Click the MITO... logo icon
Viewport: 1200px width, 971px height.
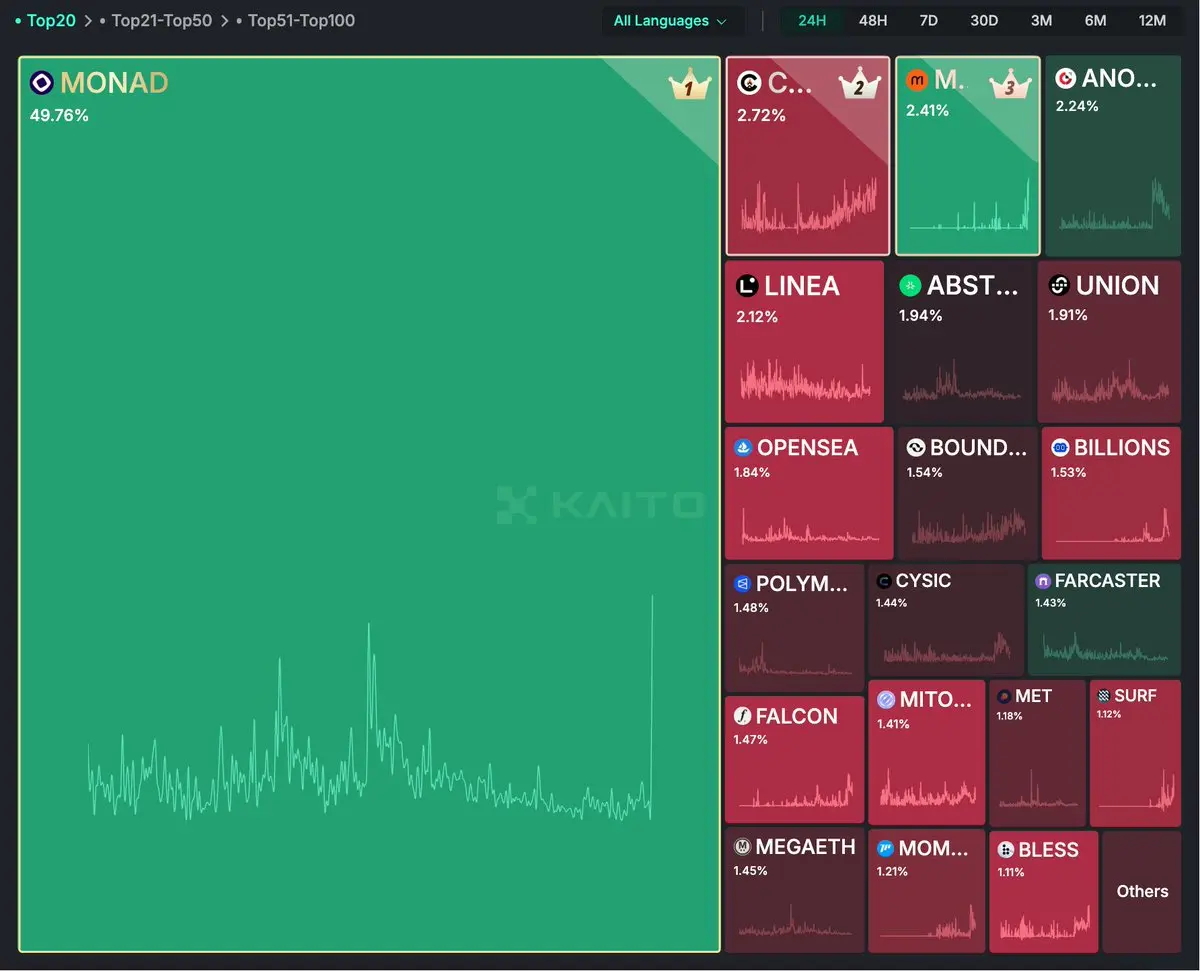pyautogui.click(x=885, y=700)
